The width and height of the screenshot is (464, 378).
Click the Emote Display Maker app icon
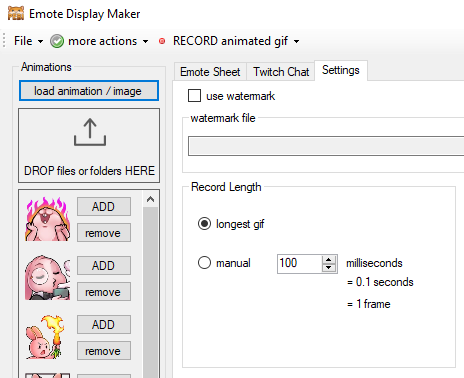click(x=16, y=13)
